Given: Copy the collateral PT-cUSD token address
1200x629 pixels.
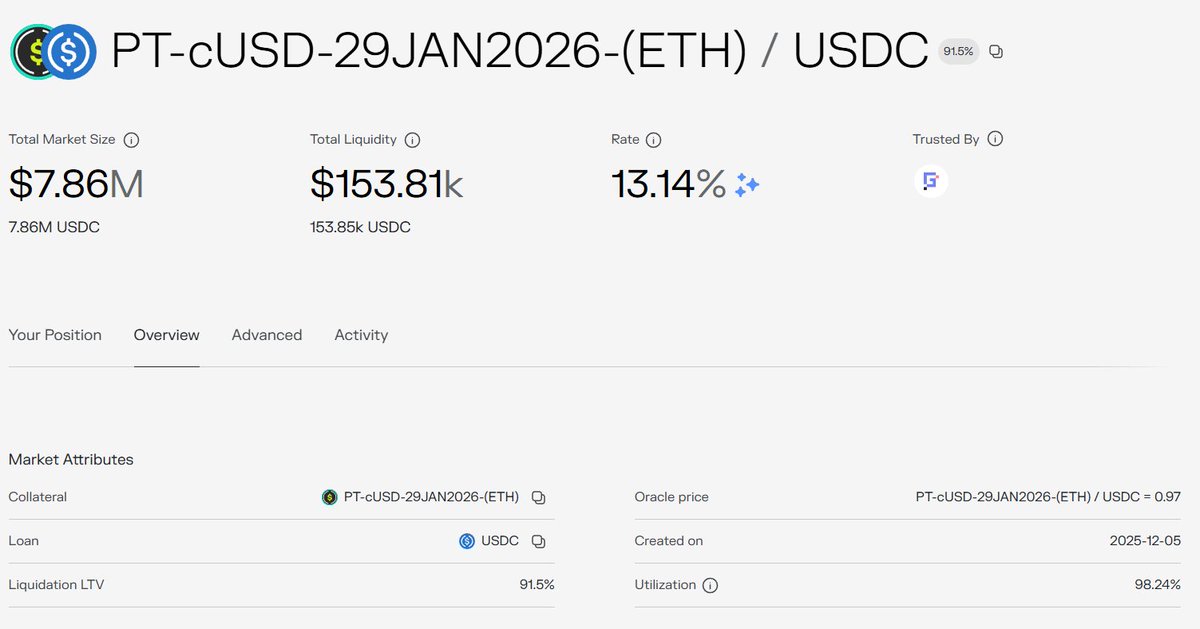Looking at the screenshot, I should 538,497.
